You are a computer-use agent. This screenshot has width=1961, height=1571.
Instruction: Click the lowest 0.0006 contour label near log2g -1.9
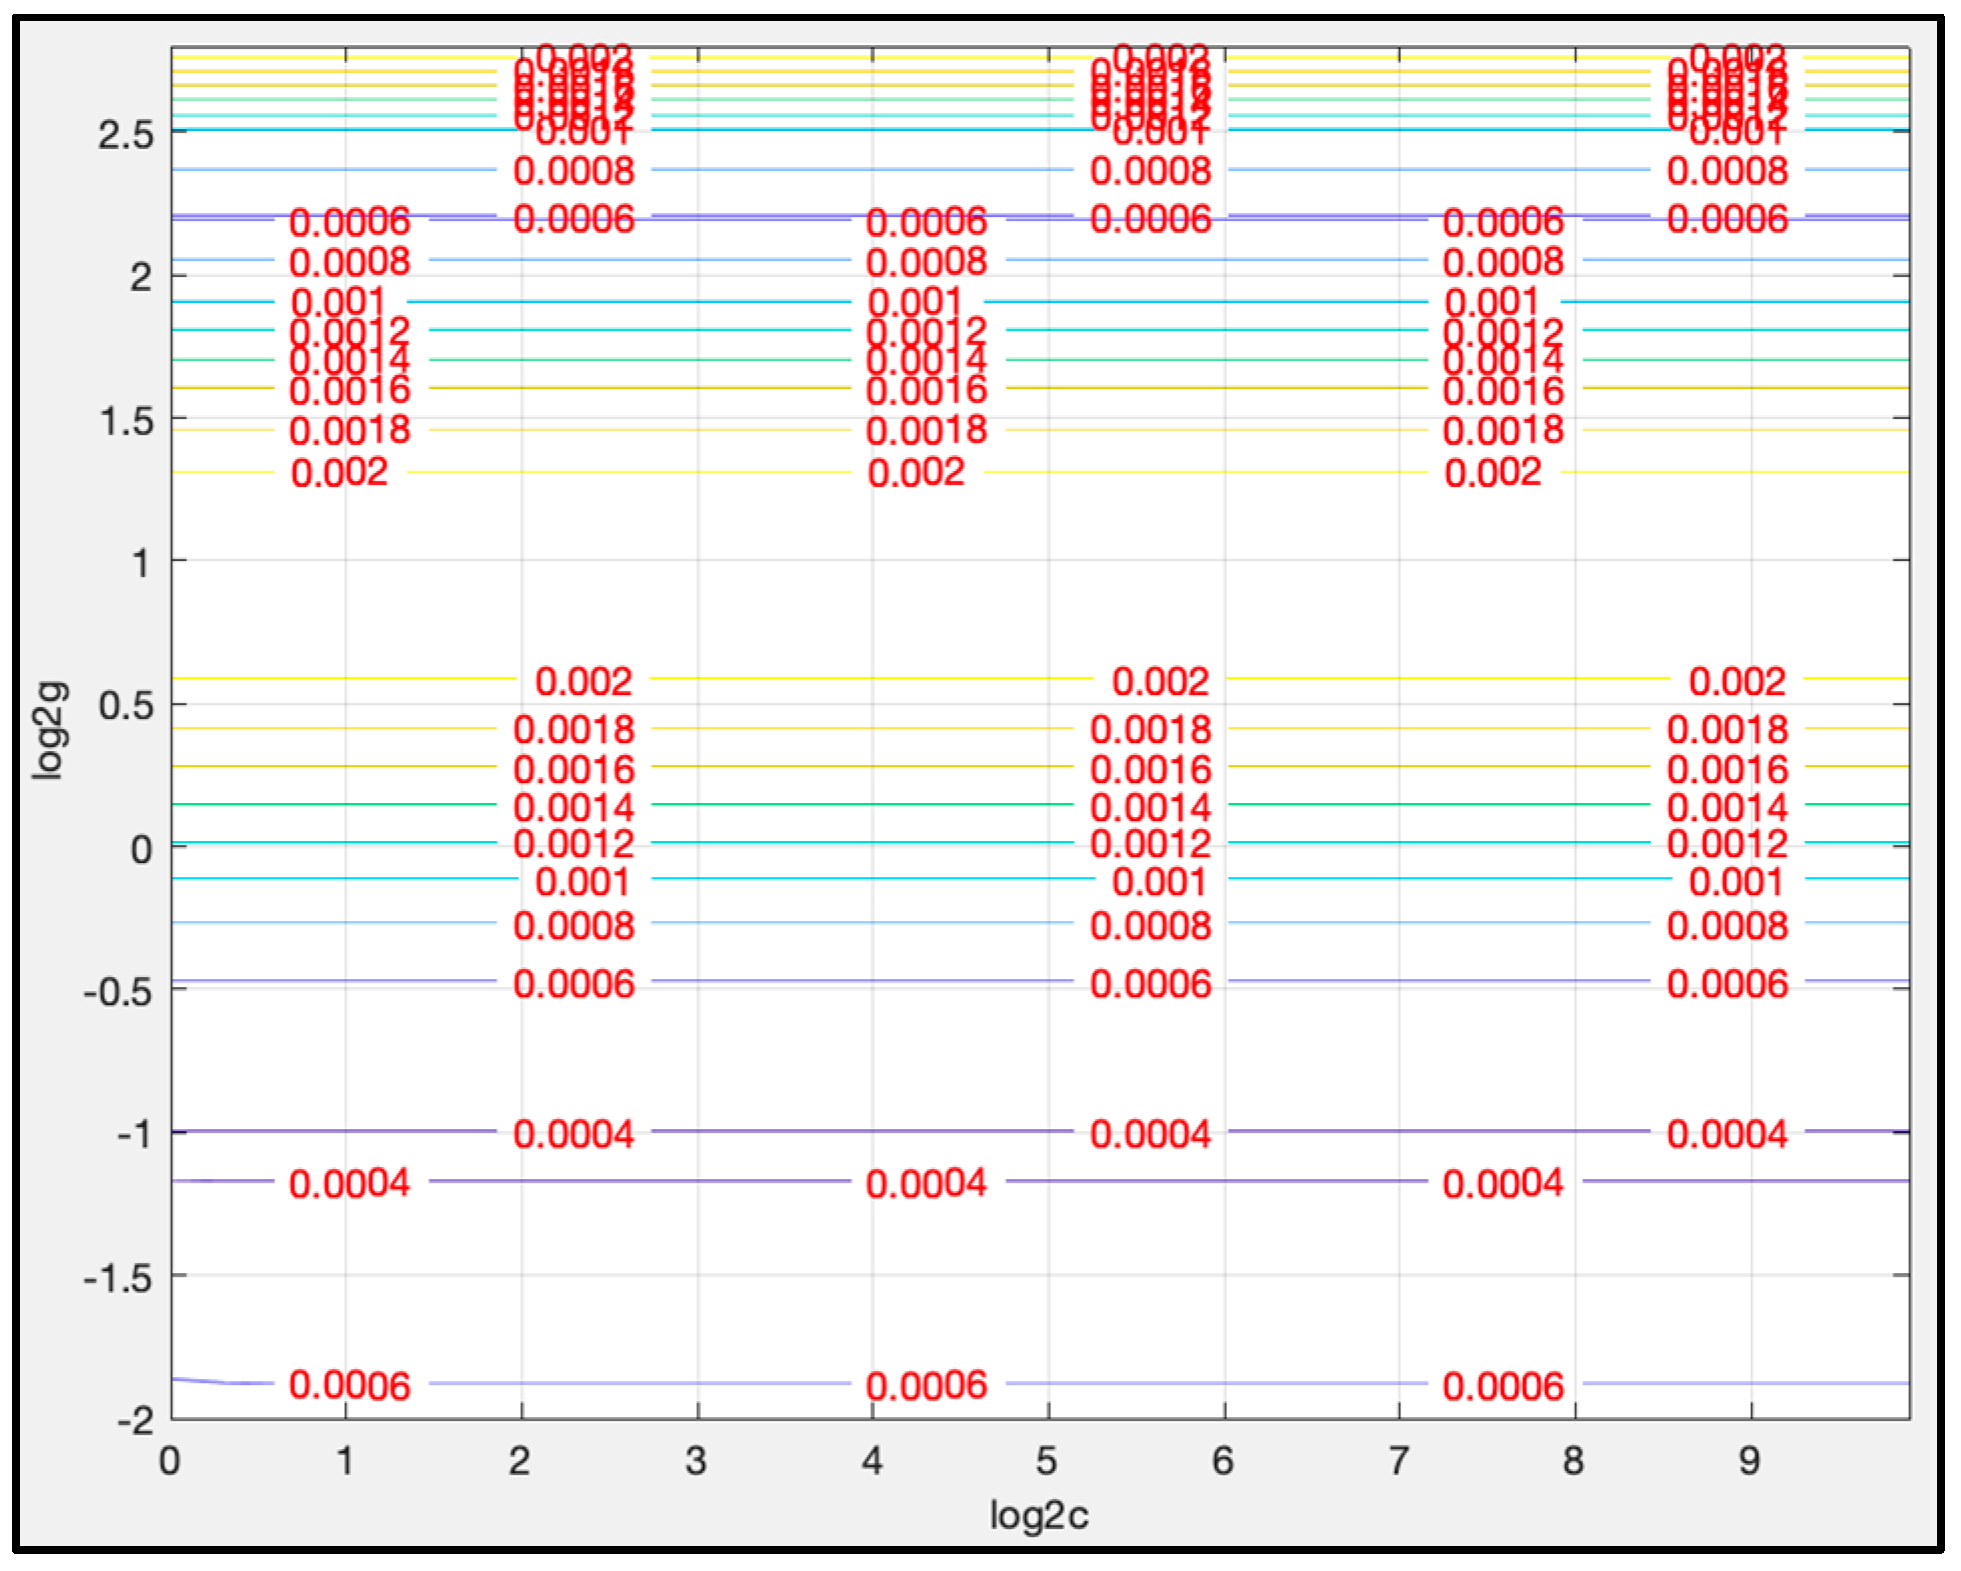(x=350, y=1385)
